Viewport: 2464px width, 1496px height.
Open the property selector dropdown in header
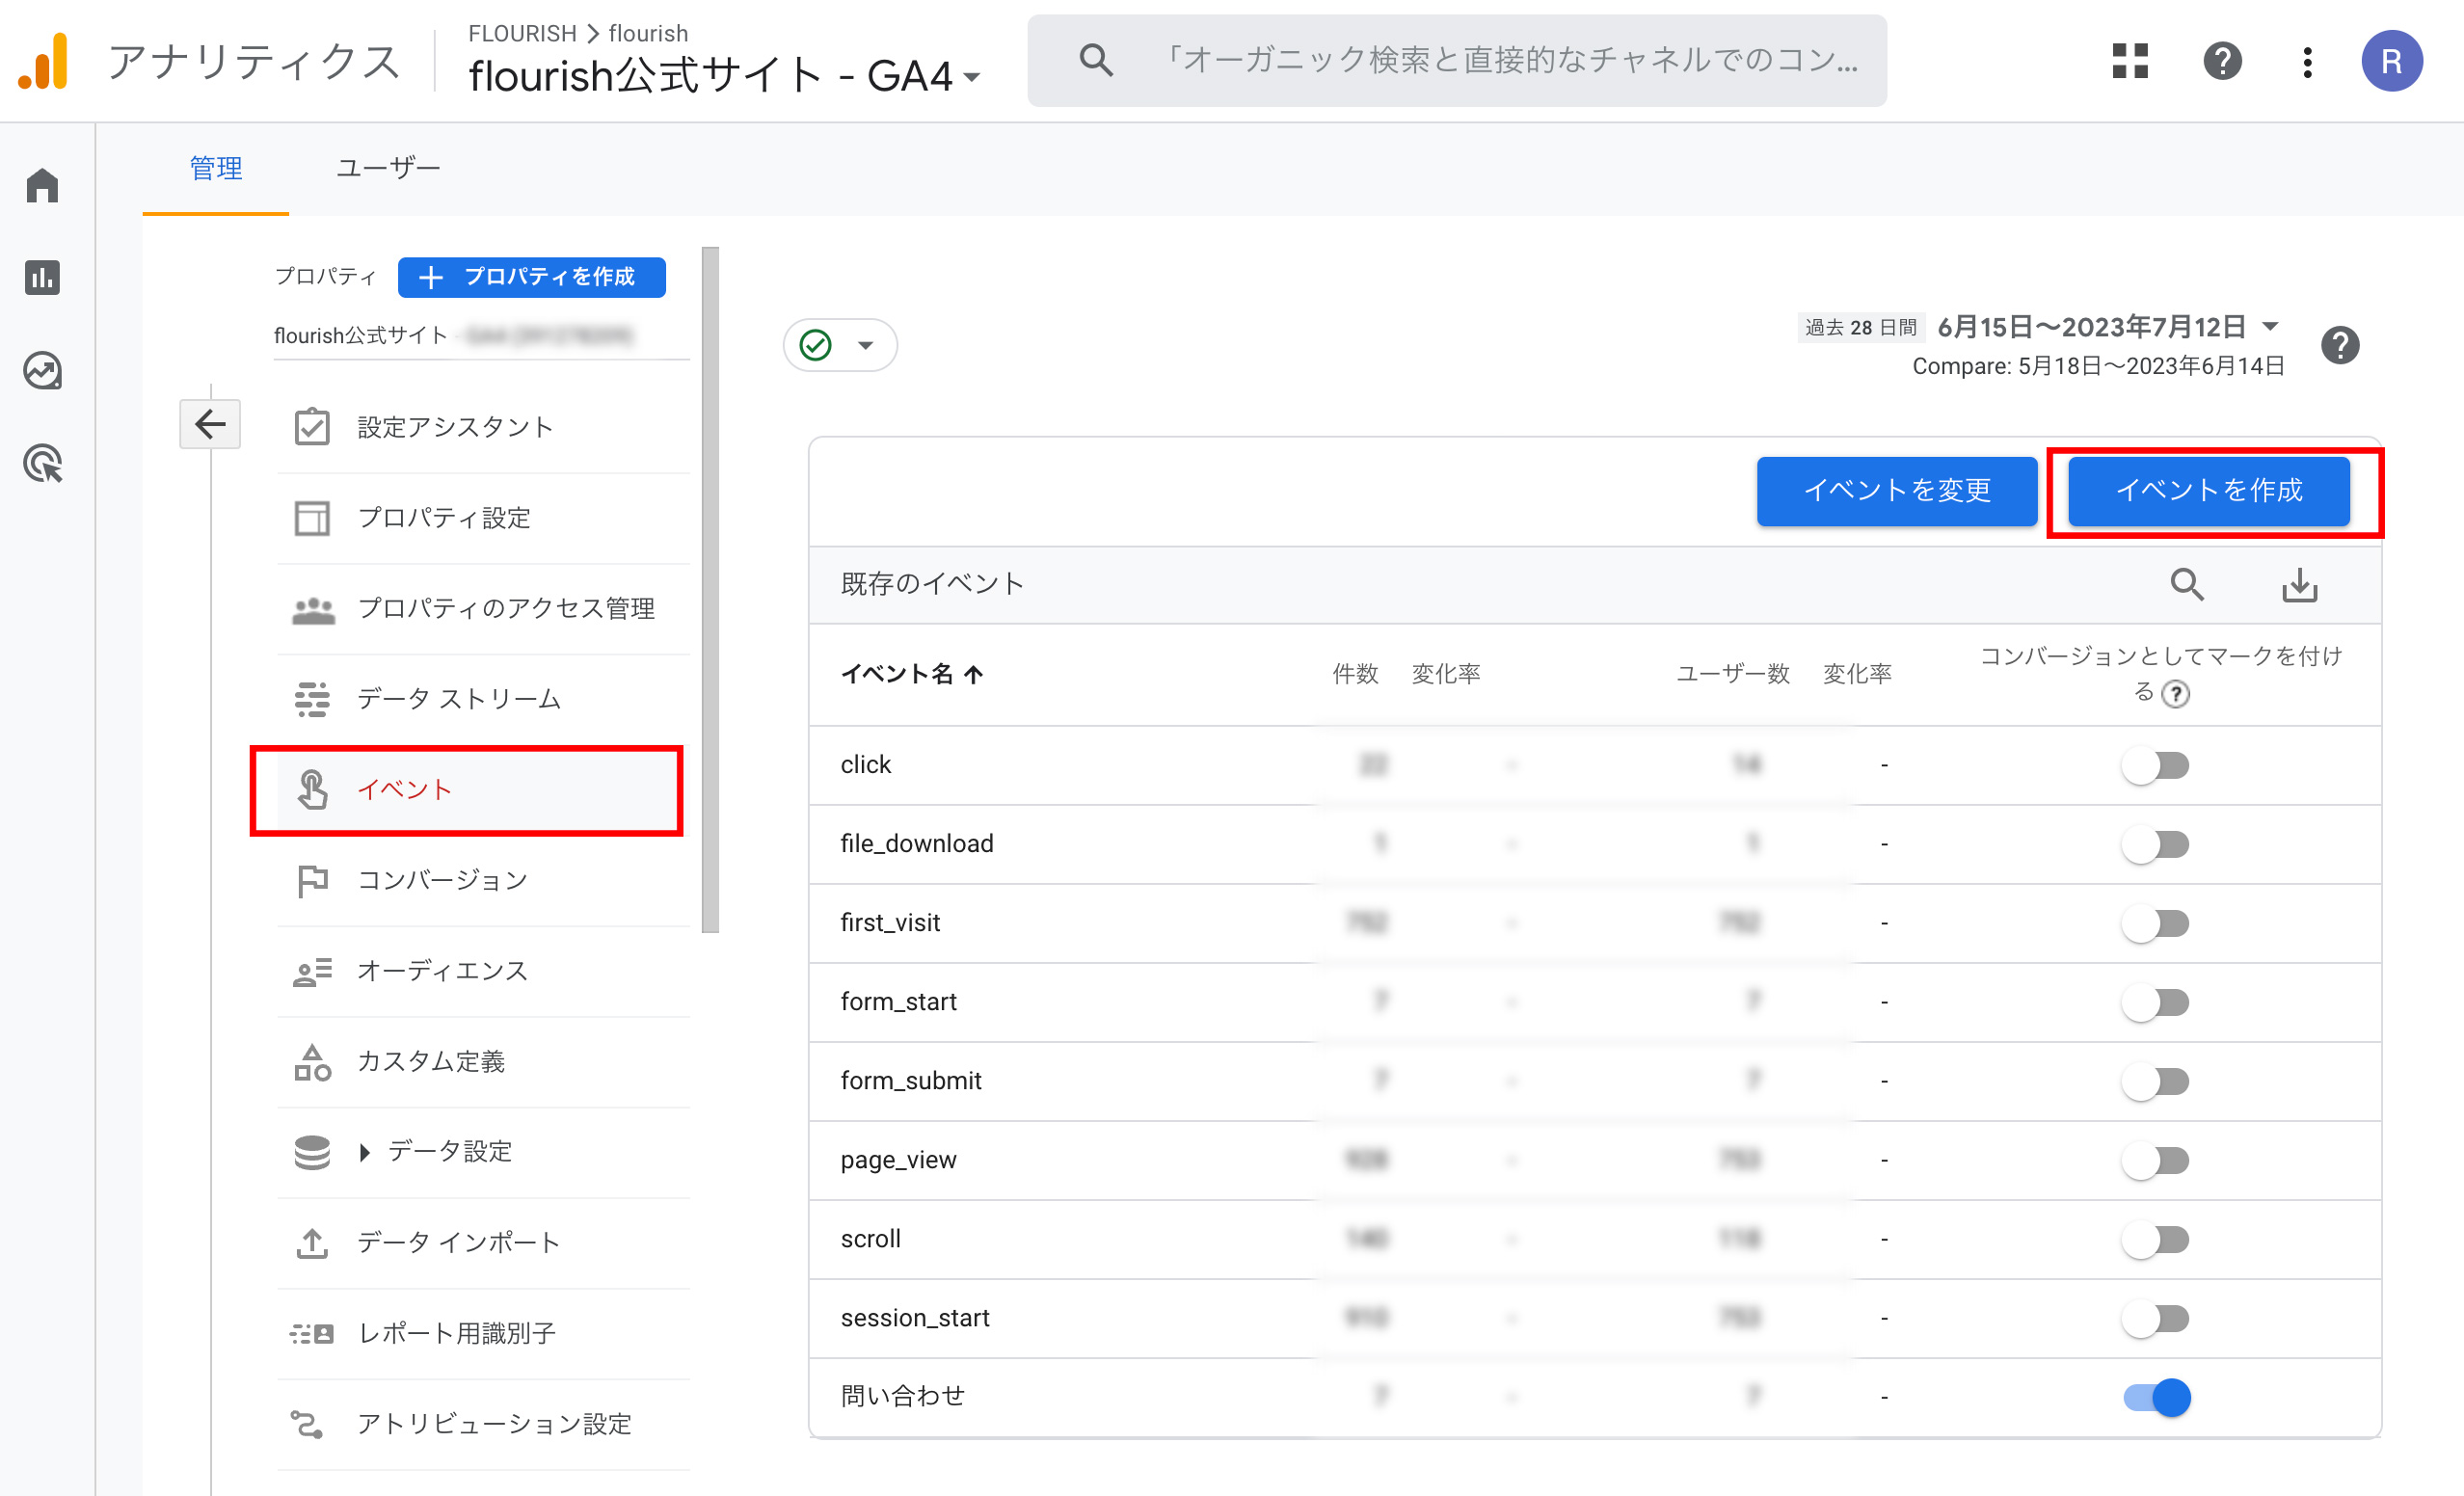click(x=724, y=76)
